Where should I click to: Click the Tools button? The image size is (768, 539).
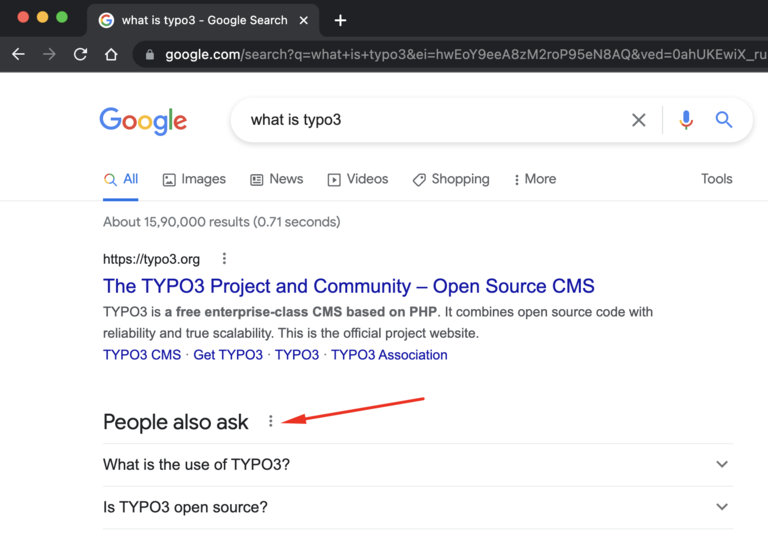[x=716, y=179]
